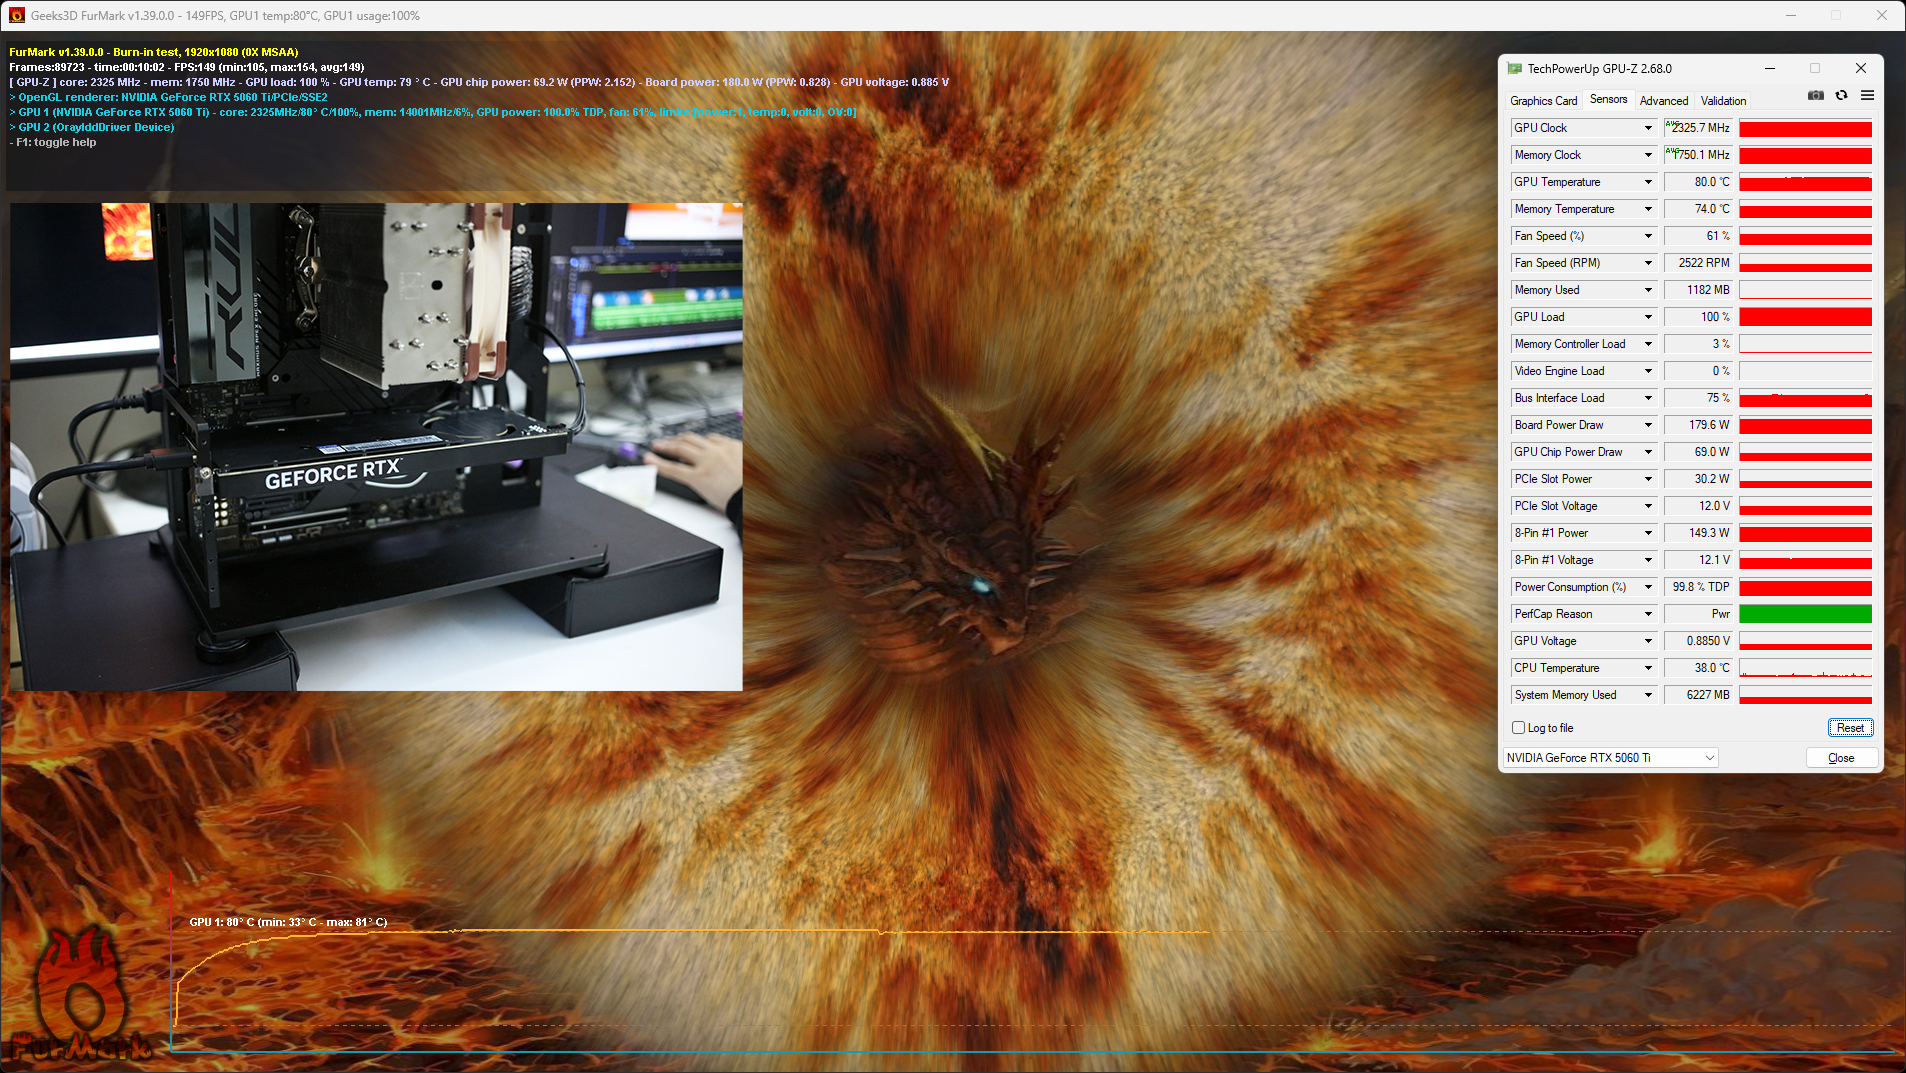Open the PerfCap Reason sensor dropdown
Image resolution: width=1906 pixels, height=1073 pixels.
click(1648, 614)
